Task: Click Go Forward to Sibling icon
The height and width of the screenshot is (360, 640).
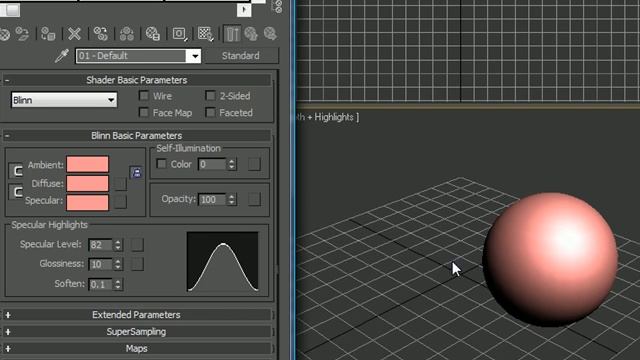Action: pyautogui.click(x=270, y=34)
